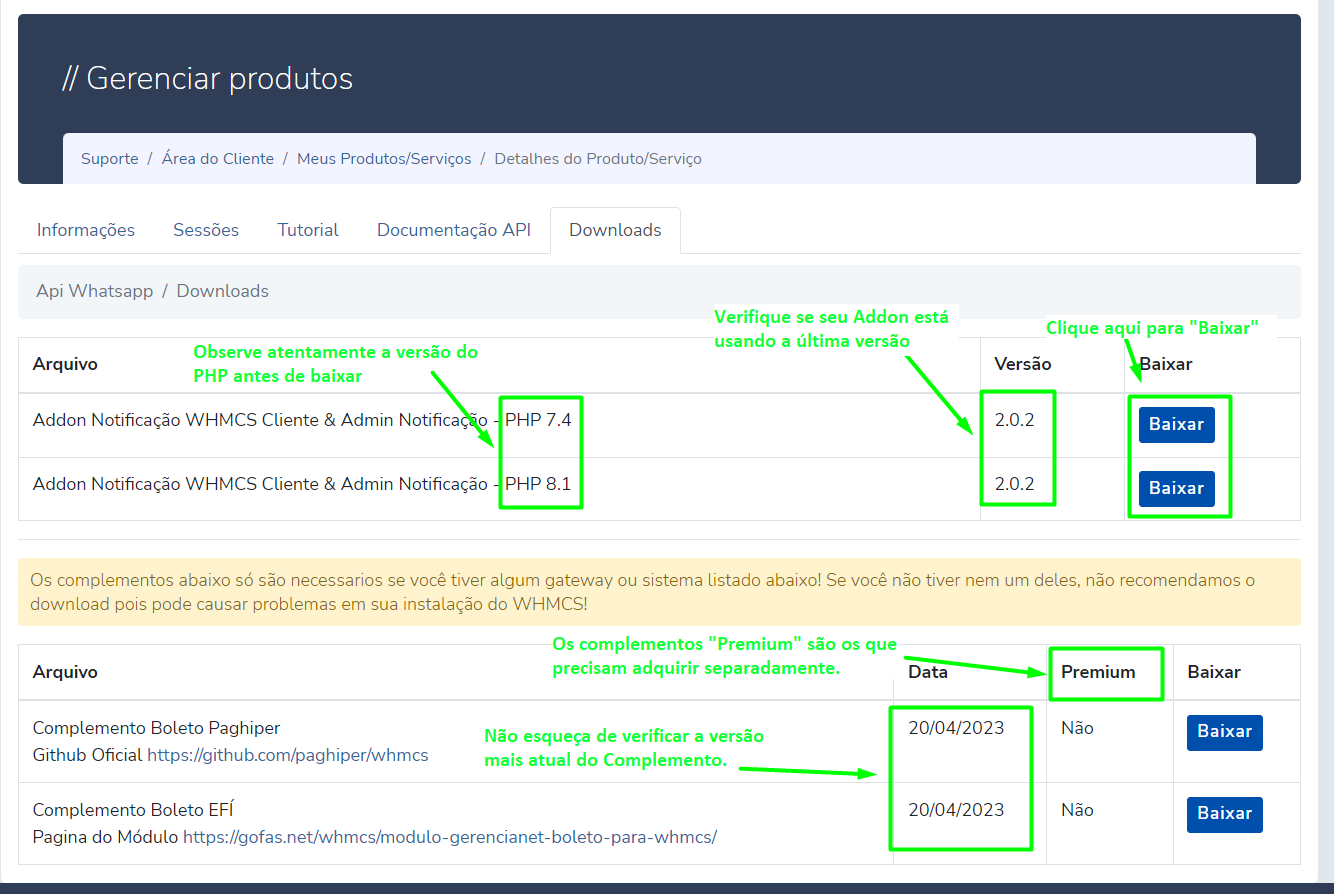
Task: Open the github.com/paghiper/whmcs link
Action: pyautogui.click(x=288, y=755)
